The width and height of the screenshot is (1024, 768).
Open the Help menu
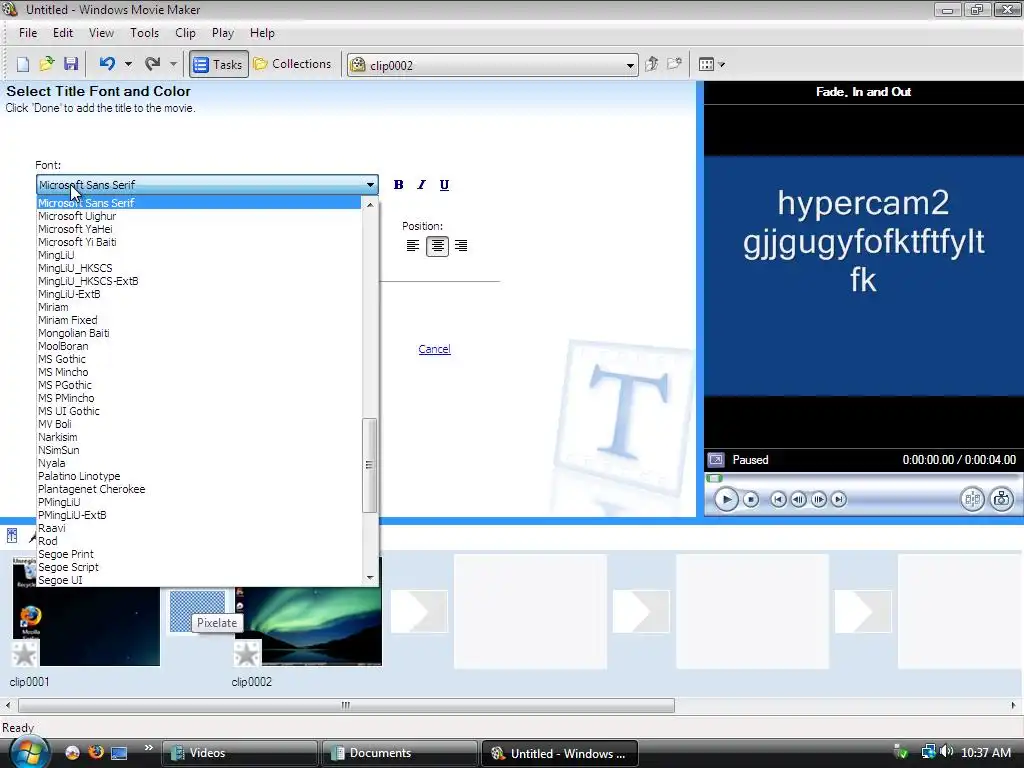point(263,33)
